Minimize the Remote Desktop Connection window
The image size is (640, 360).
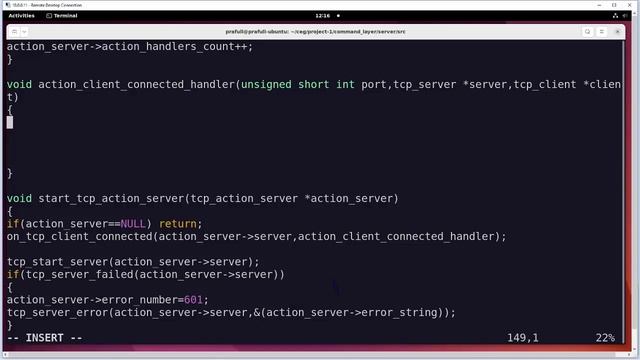coord(599,5)
